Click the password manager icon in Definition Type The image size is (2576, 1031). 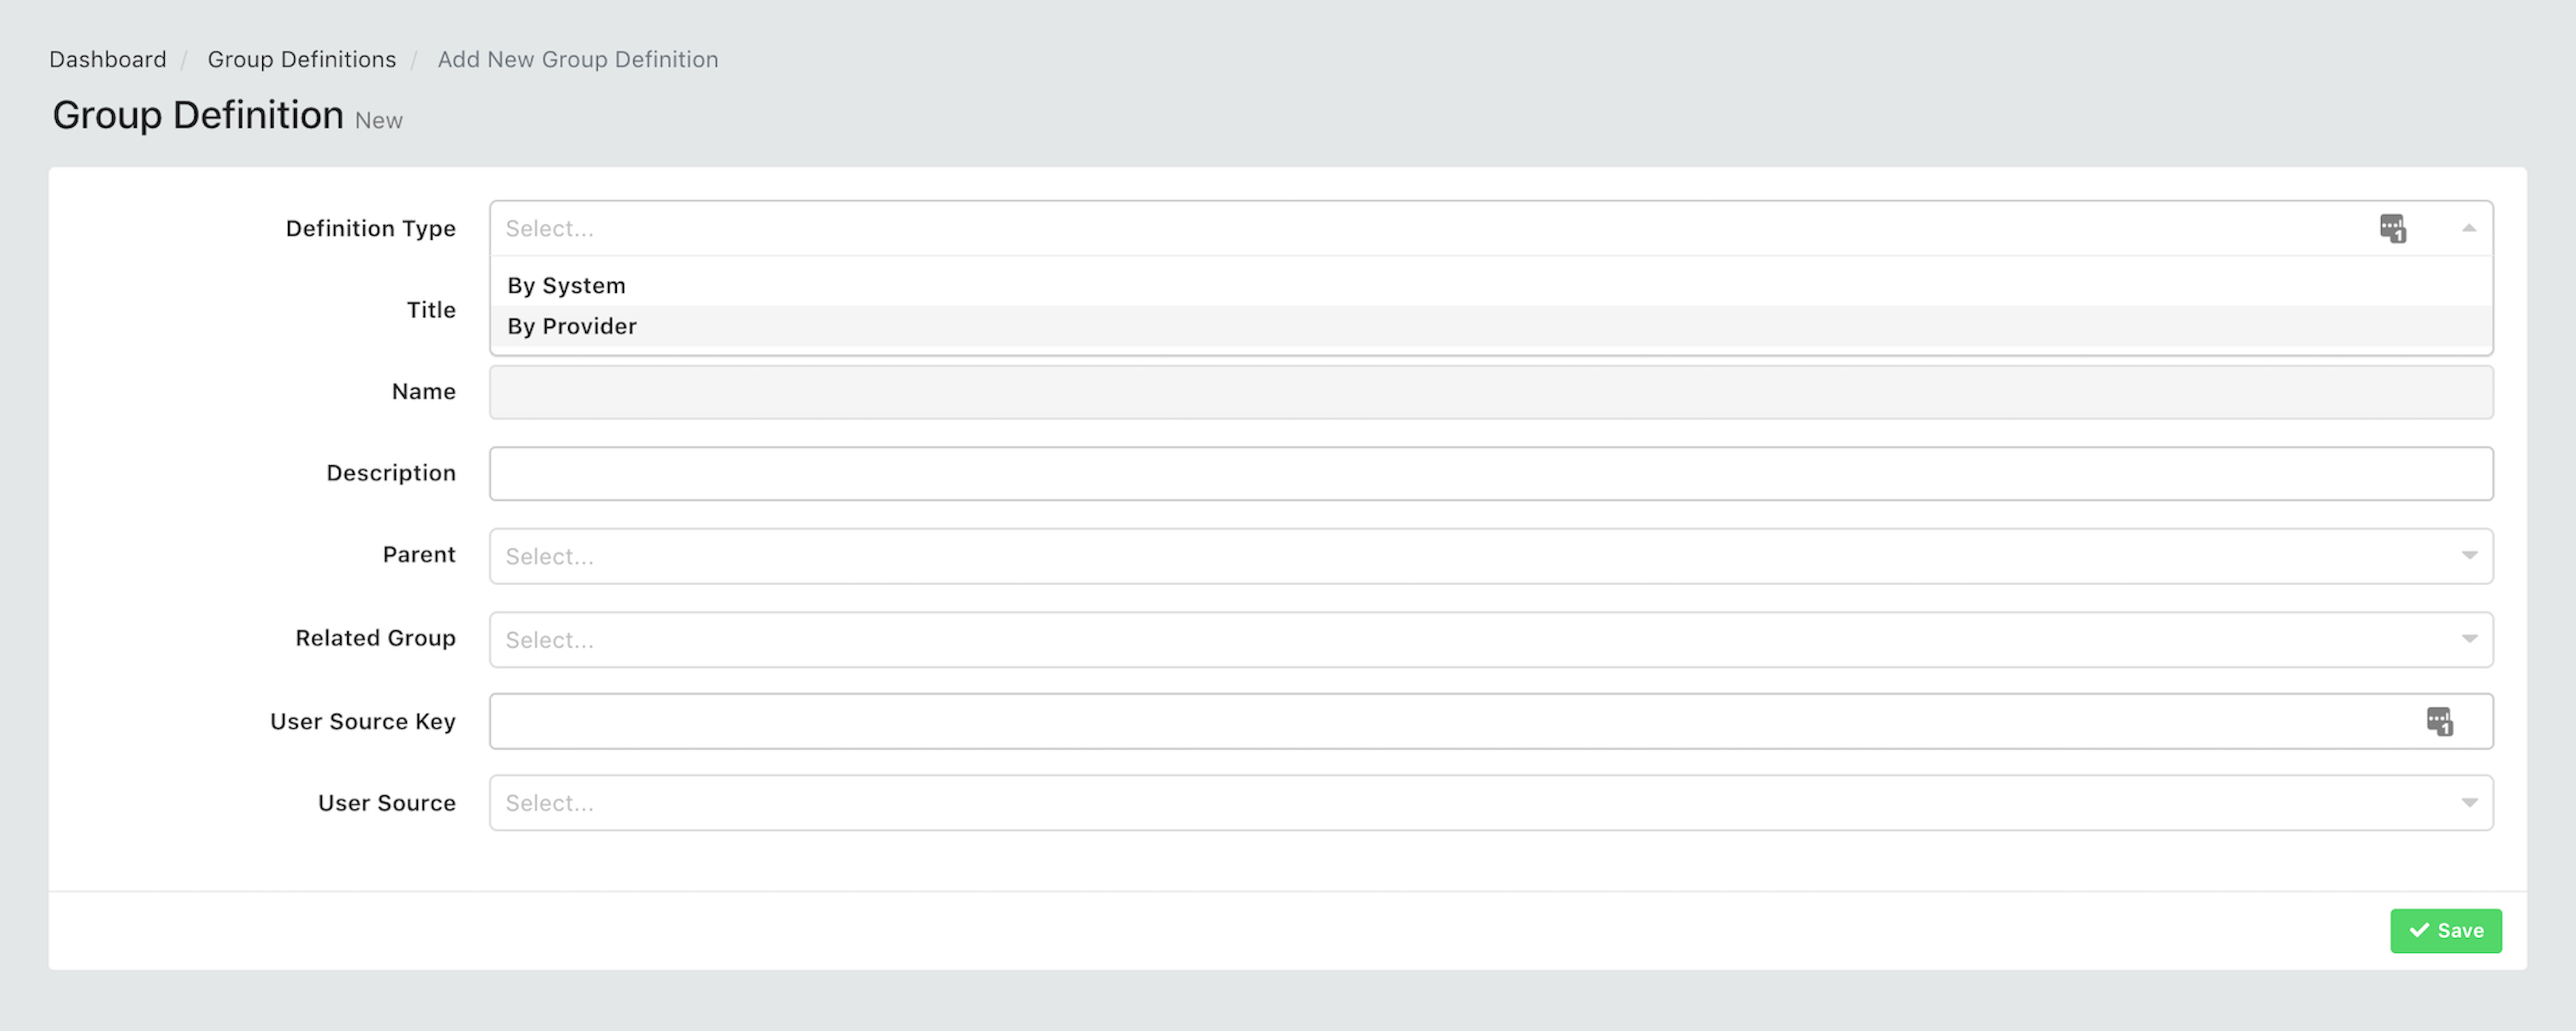[x=2392, y=229]
